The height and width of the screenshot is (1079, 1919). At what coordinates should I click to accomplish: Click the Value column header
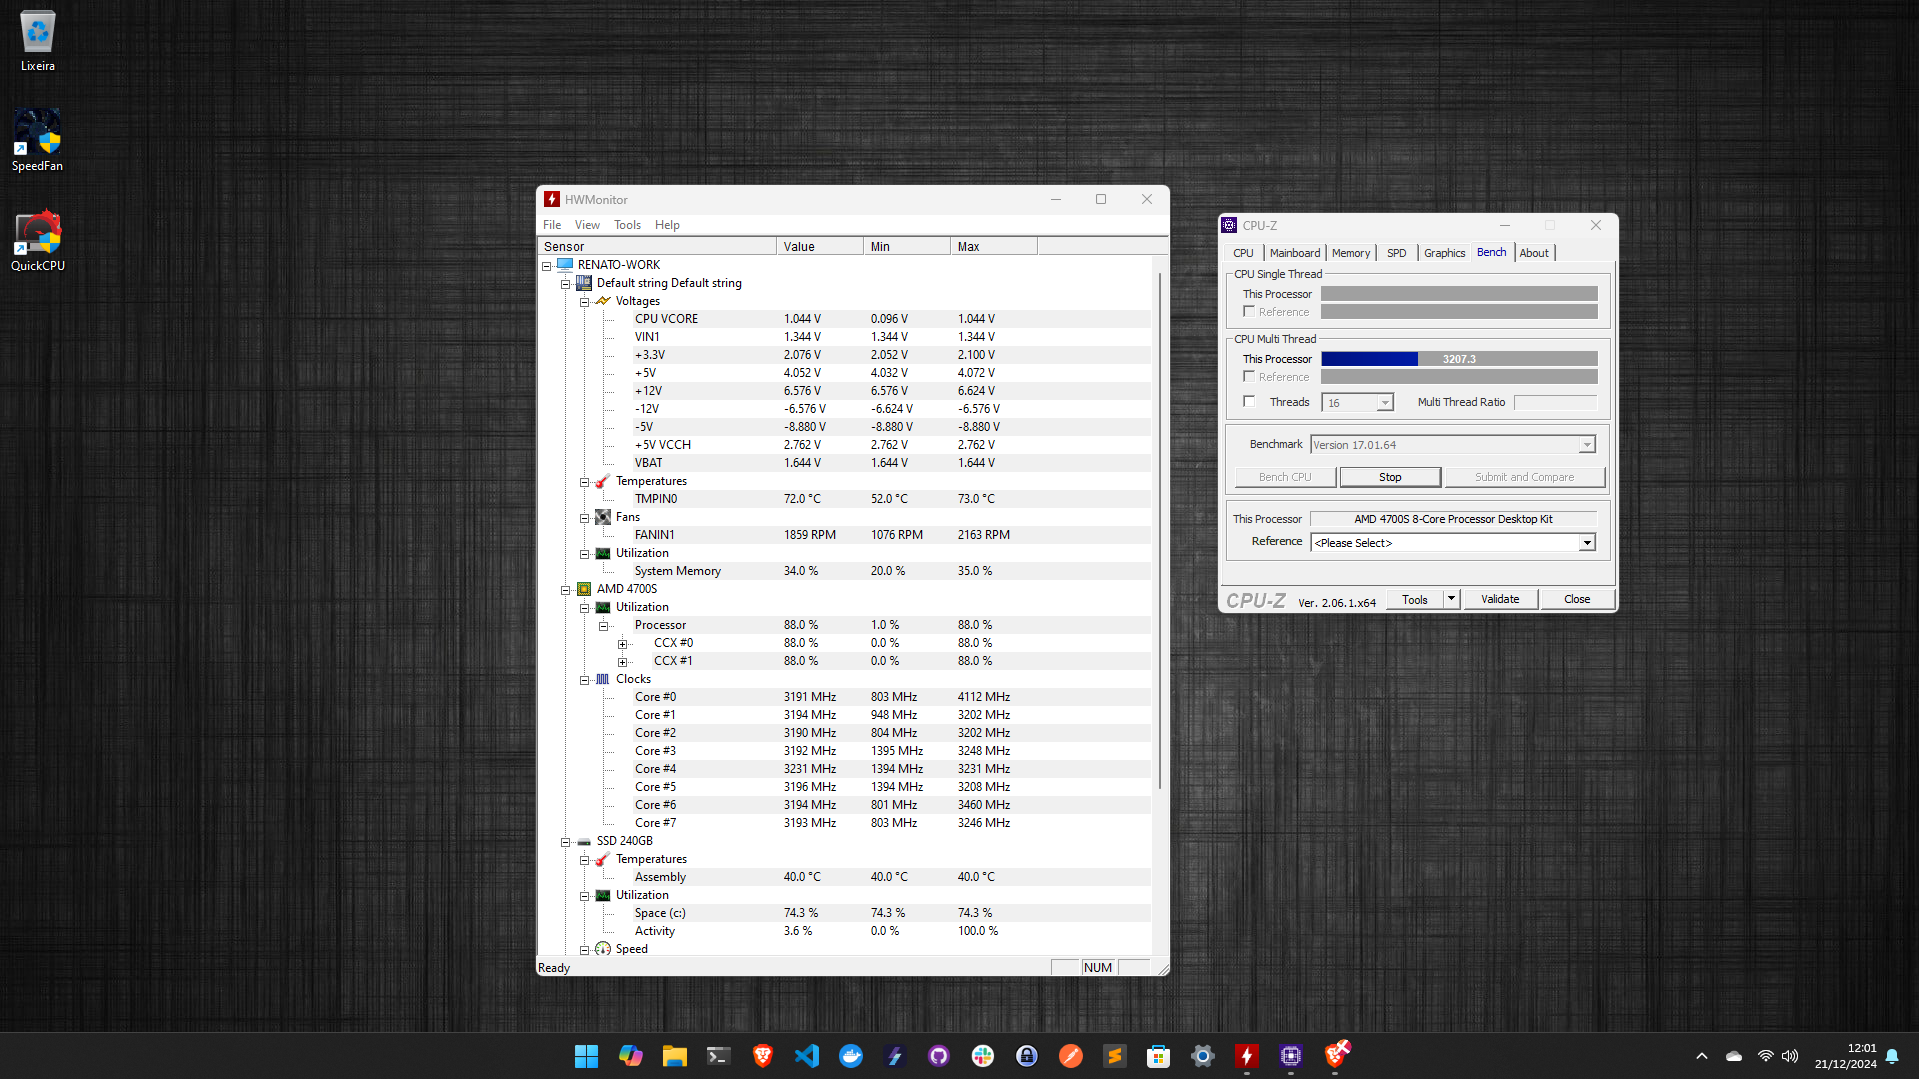pos(820,246)
